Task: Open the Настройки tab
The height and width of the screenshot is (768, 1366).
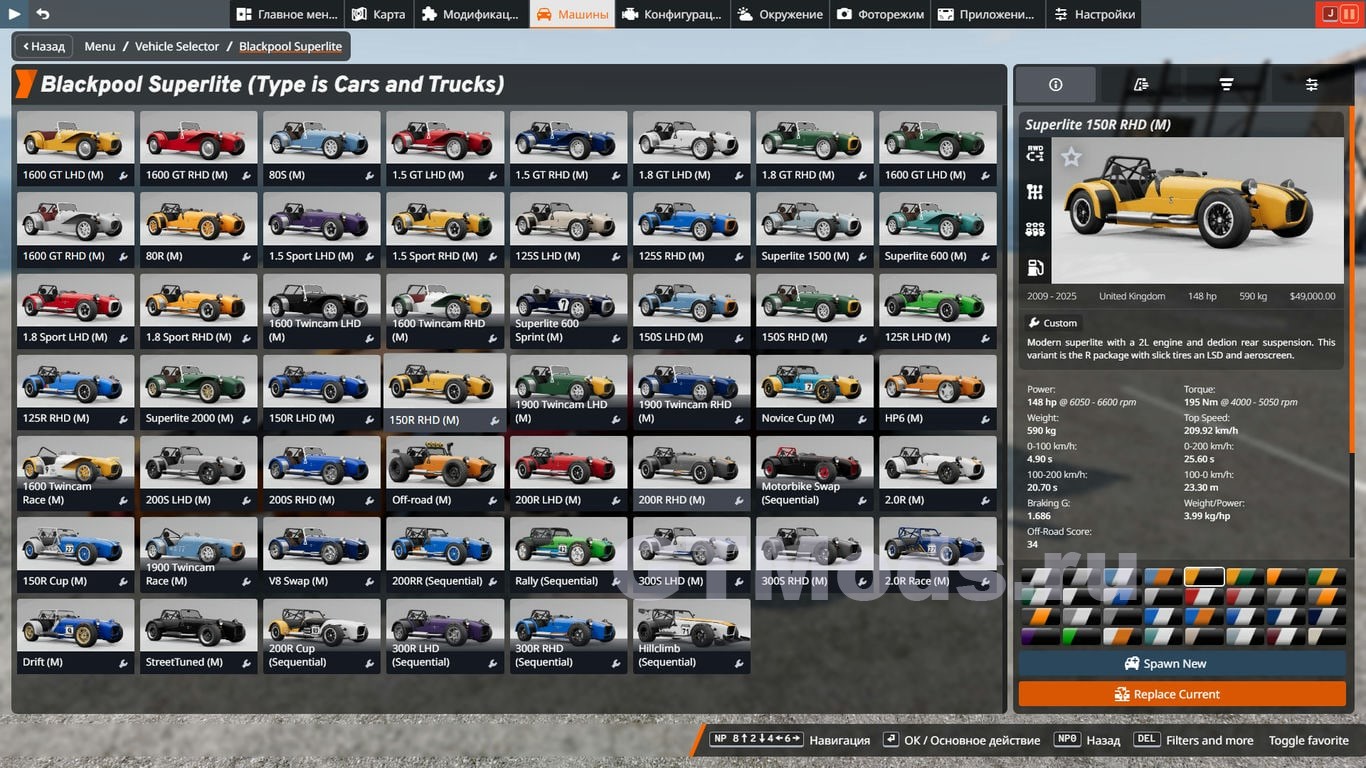Action: [1094, 14]
